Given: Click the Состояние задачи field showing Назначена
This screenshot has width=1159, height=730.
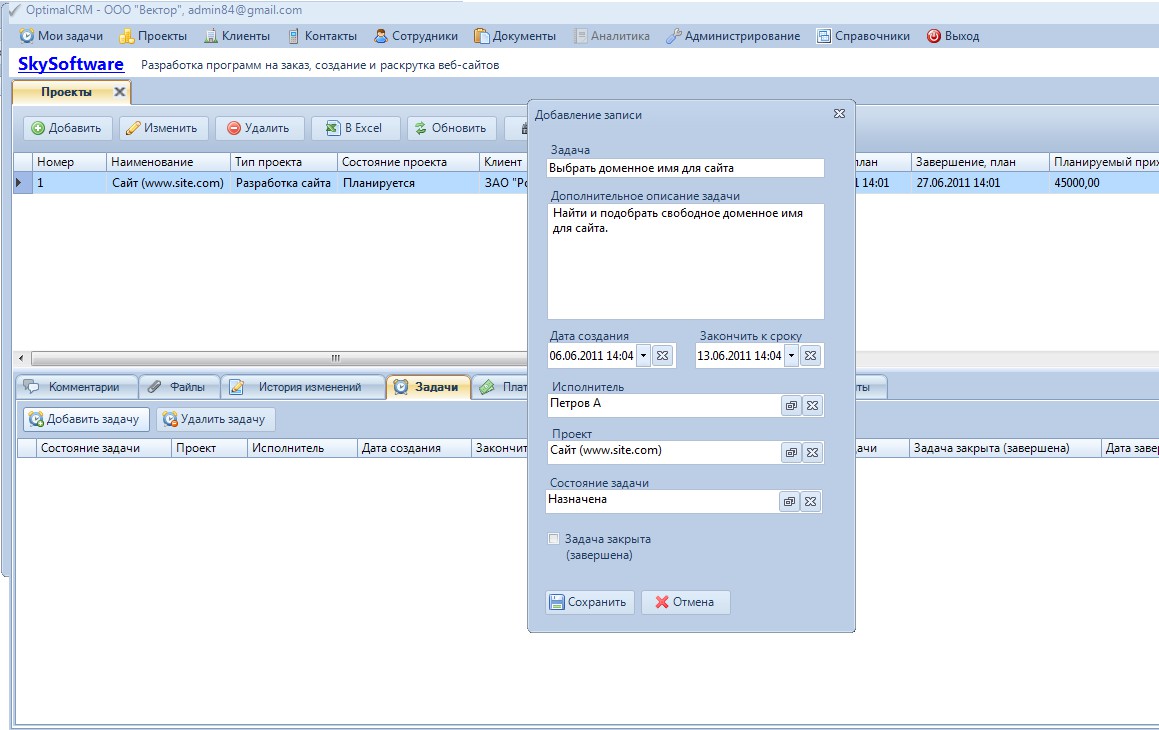Looking at the screenshot, I should coord(663,501).
